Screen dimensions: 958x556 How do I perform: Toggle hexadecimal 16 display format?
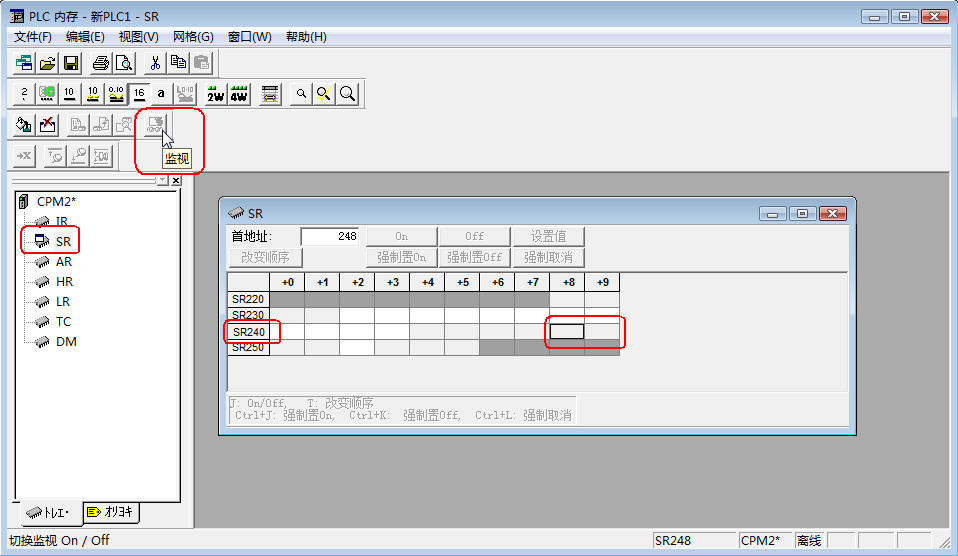[x=139, y=94]
